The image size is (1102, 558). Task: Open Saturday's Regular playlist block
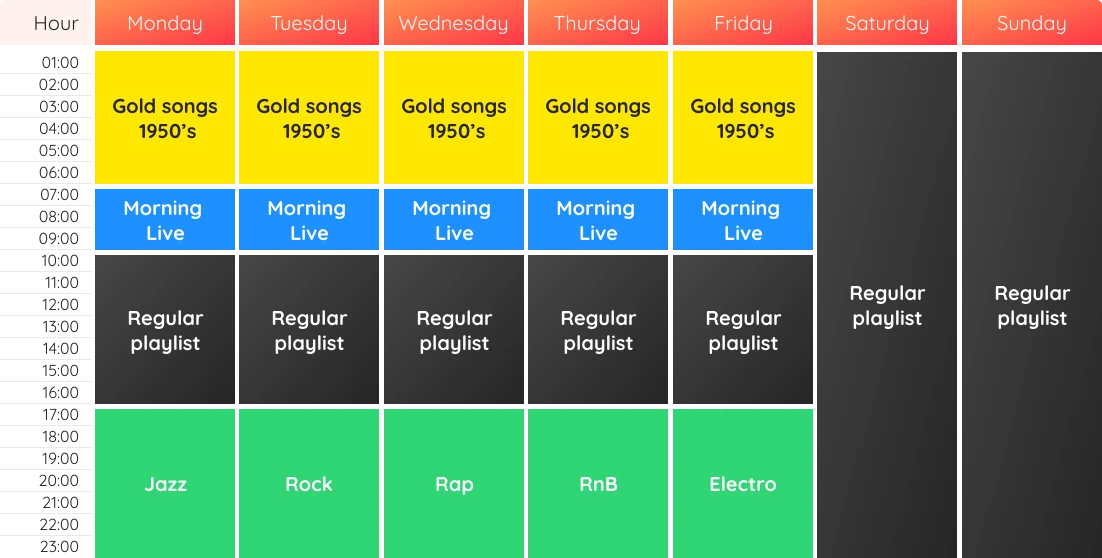pos(887,305)
